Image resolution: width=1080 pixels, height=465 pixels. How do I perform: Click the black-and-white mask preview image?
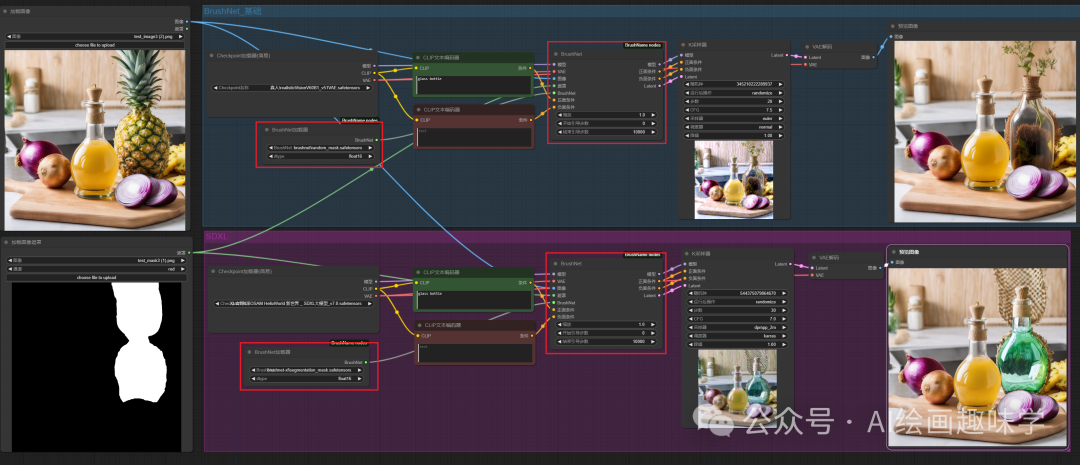click(x=96, y=367)
